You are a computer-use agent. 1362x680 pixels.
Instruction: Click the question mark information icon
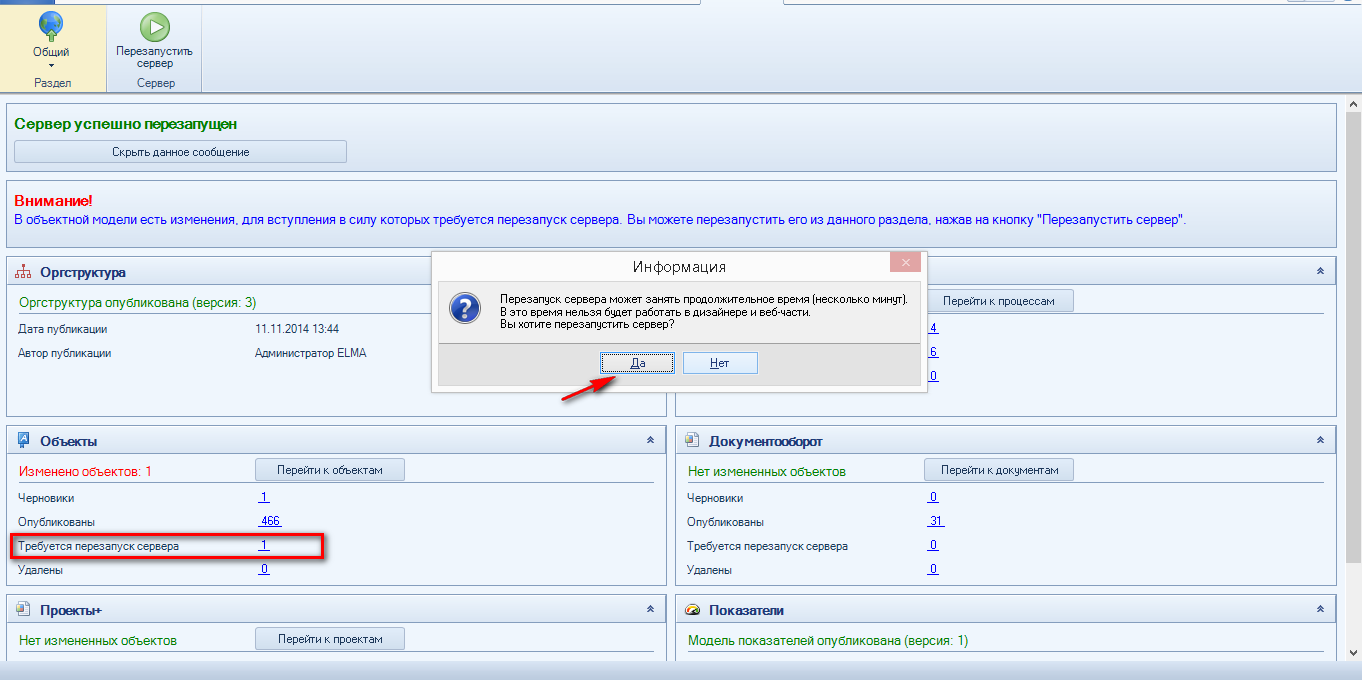coord(465,308)
